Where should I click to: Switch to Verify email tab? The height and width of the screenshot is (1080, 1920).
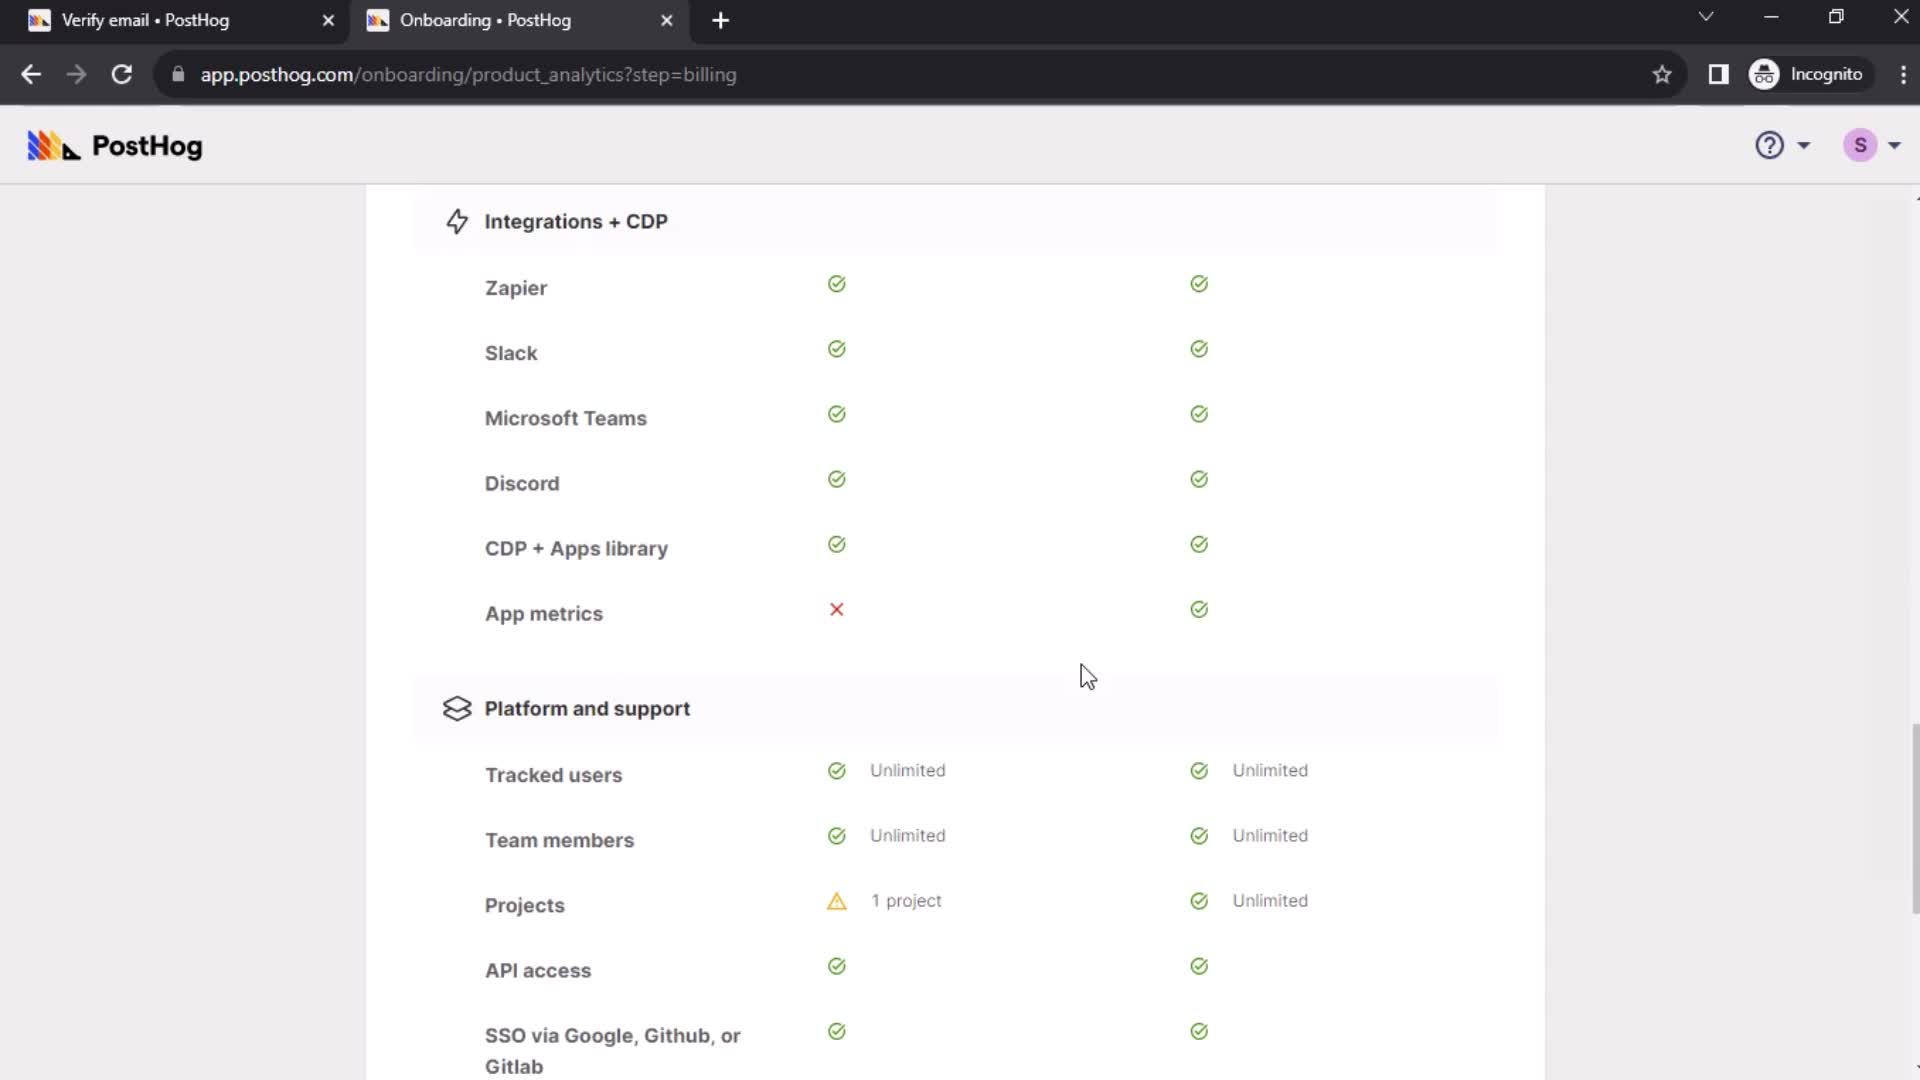(x=180, y=20)
